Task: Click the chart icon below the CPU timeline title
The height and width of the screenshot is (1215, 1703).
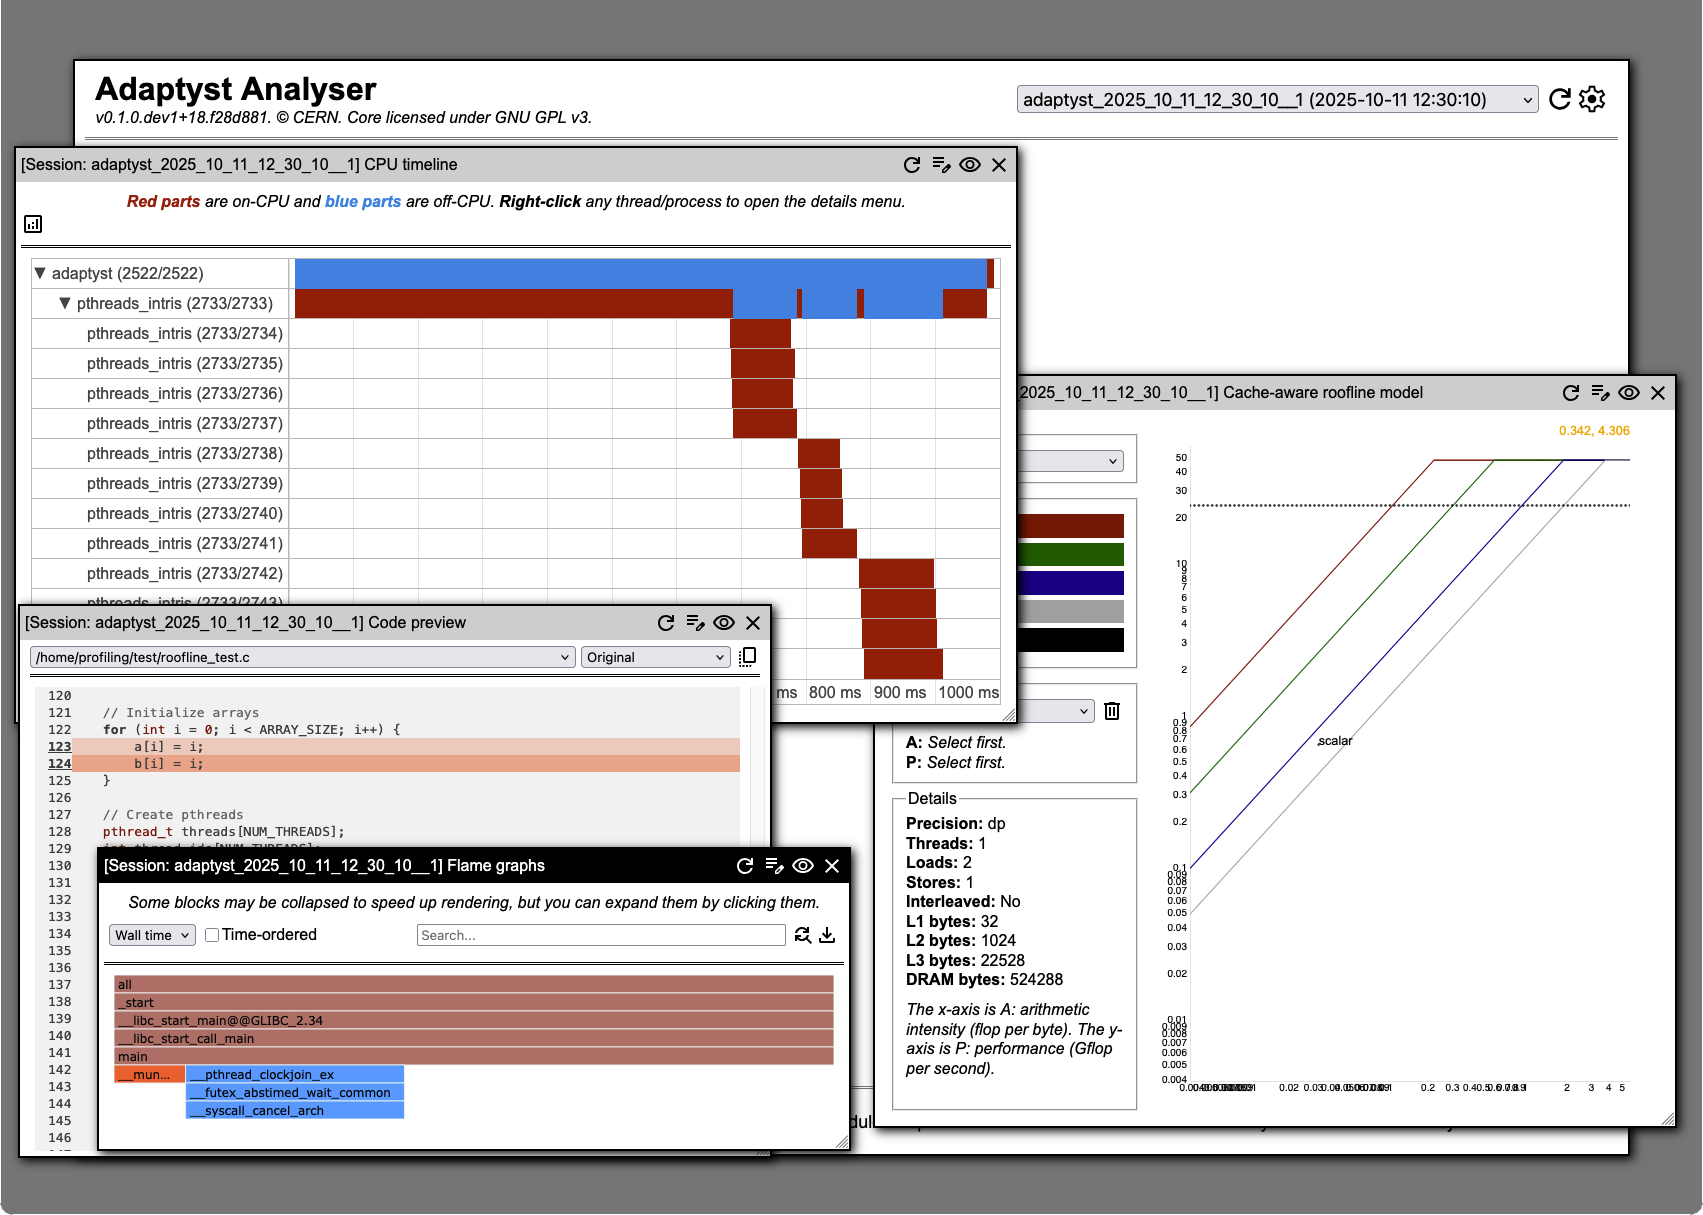Action: coord(33,224)
